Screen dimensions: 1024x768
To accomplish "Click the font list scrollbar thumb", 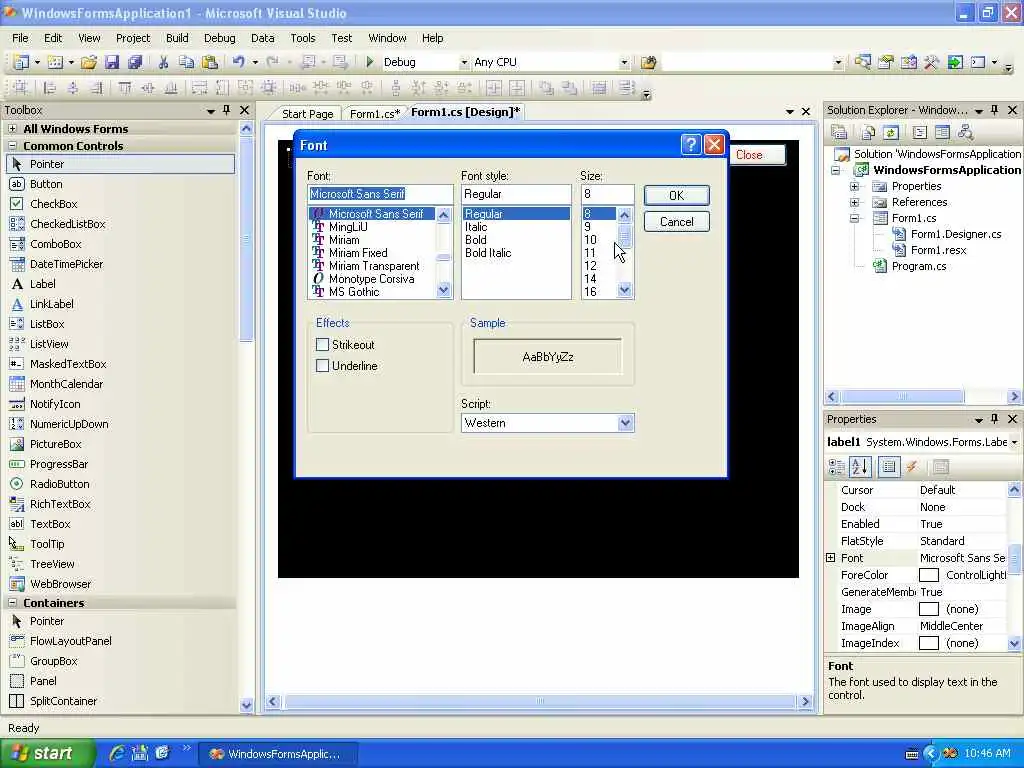I will click(x=443, y=258).
